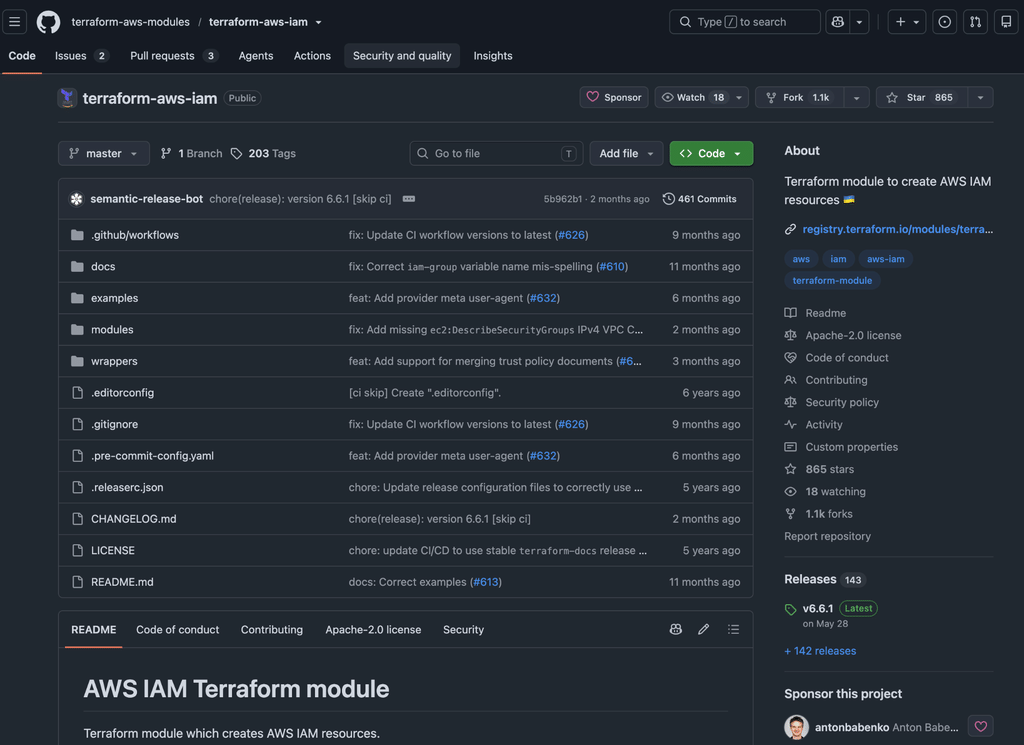
Task: Open the issues icon in the top header
Action: tap(944, 22)
